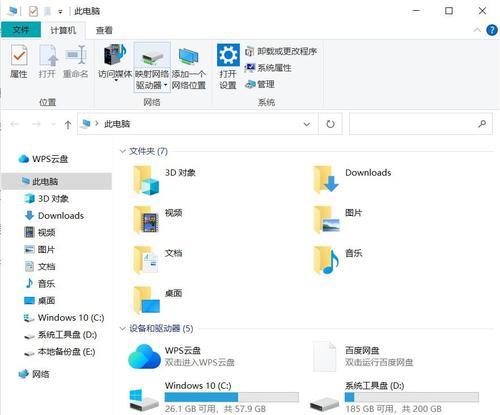Toggle the properties checkmark in quick access toolbar
Viewport: 500px width, 415px height.
coord(33,11)
